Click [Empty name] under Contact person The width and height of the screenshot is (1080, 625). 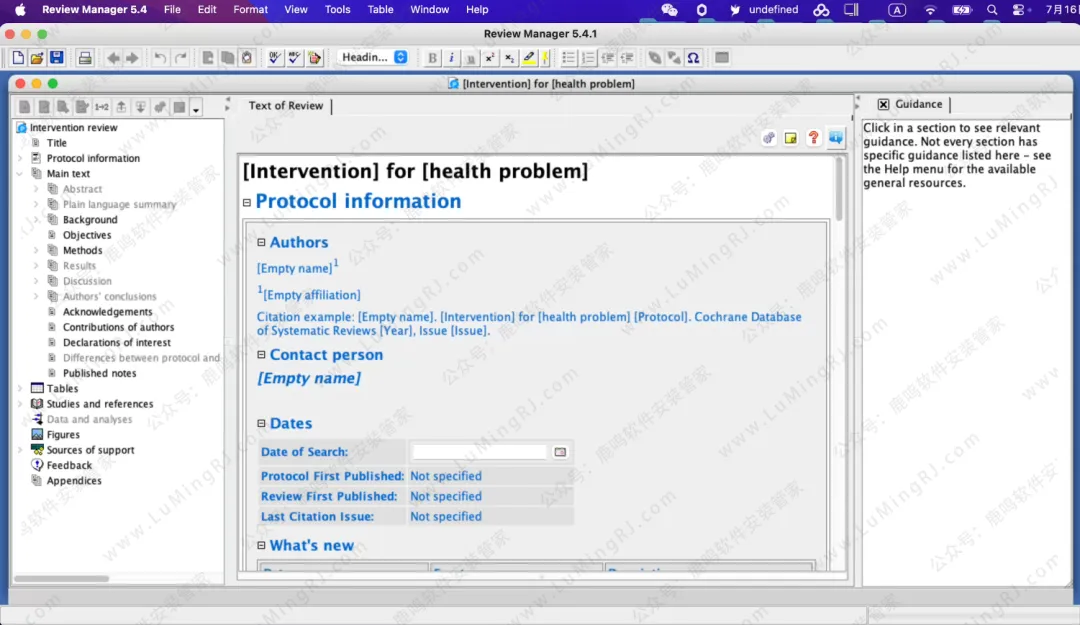pyautogui.click(x=309, y=378)
